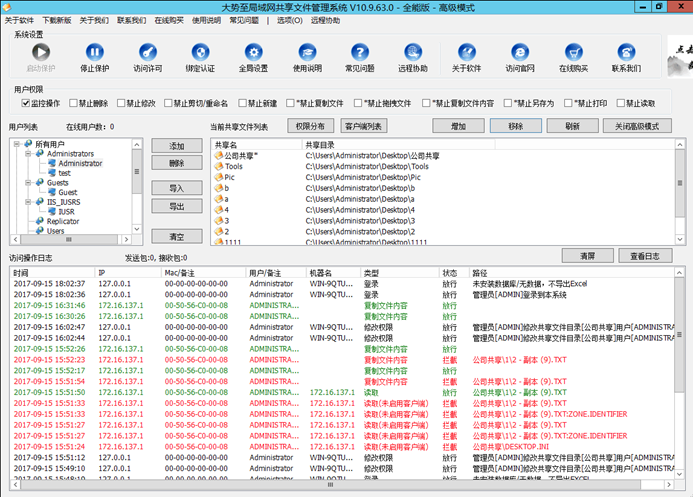This screenshot has height=497, width=693.
Task: Click the 共享目录 column header
Action: pyautogui.click(x=319, y=144)
